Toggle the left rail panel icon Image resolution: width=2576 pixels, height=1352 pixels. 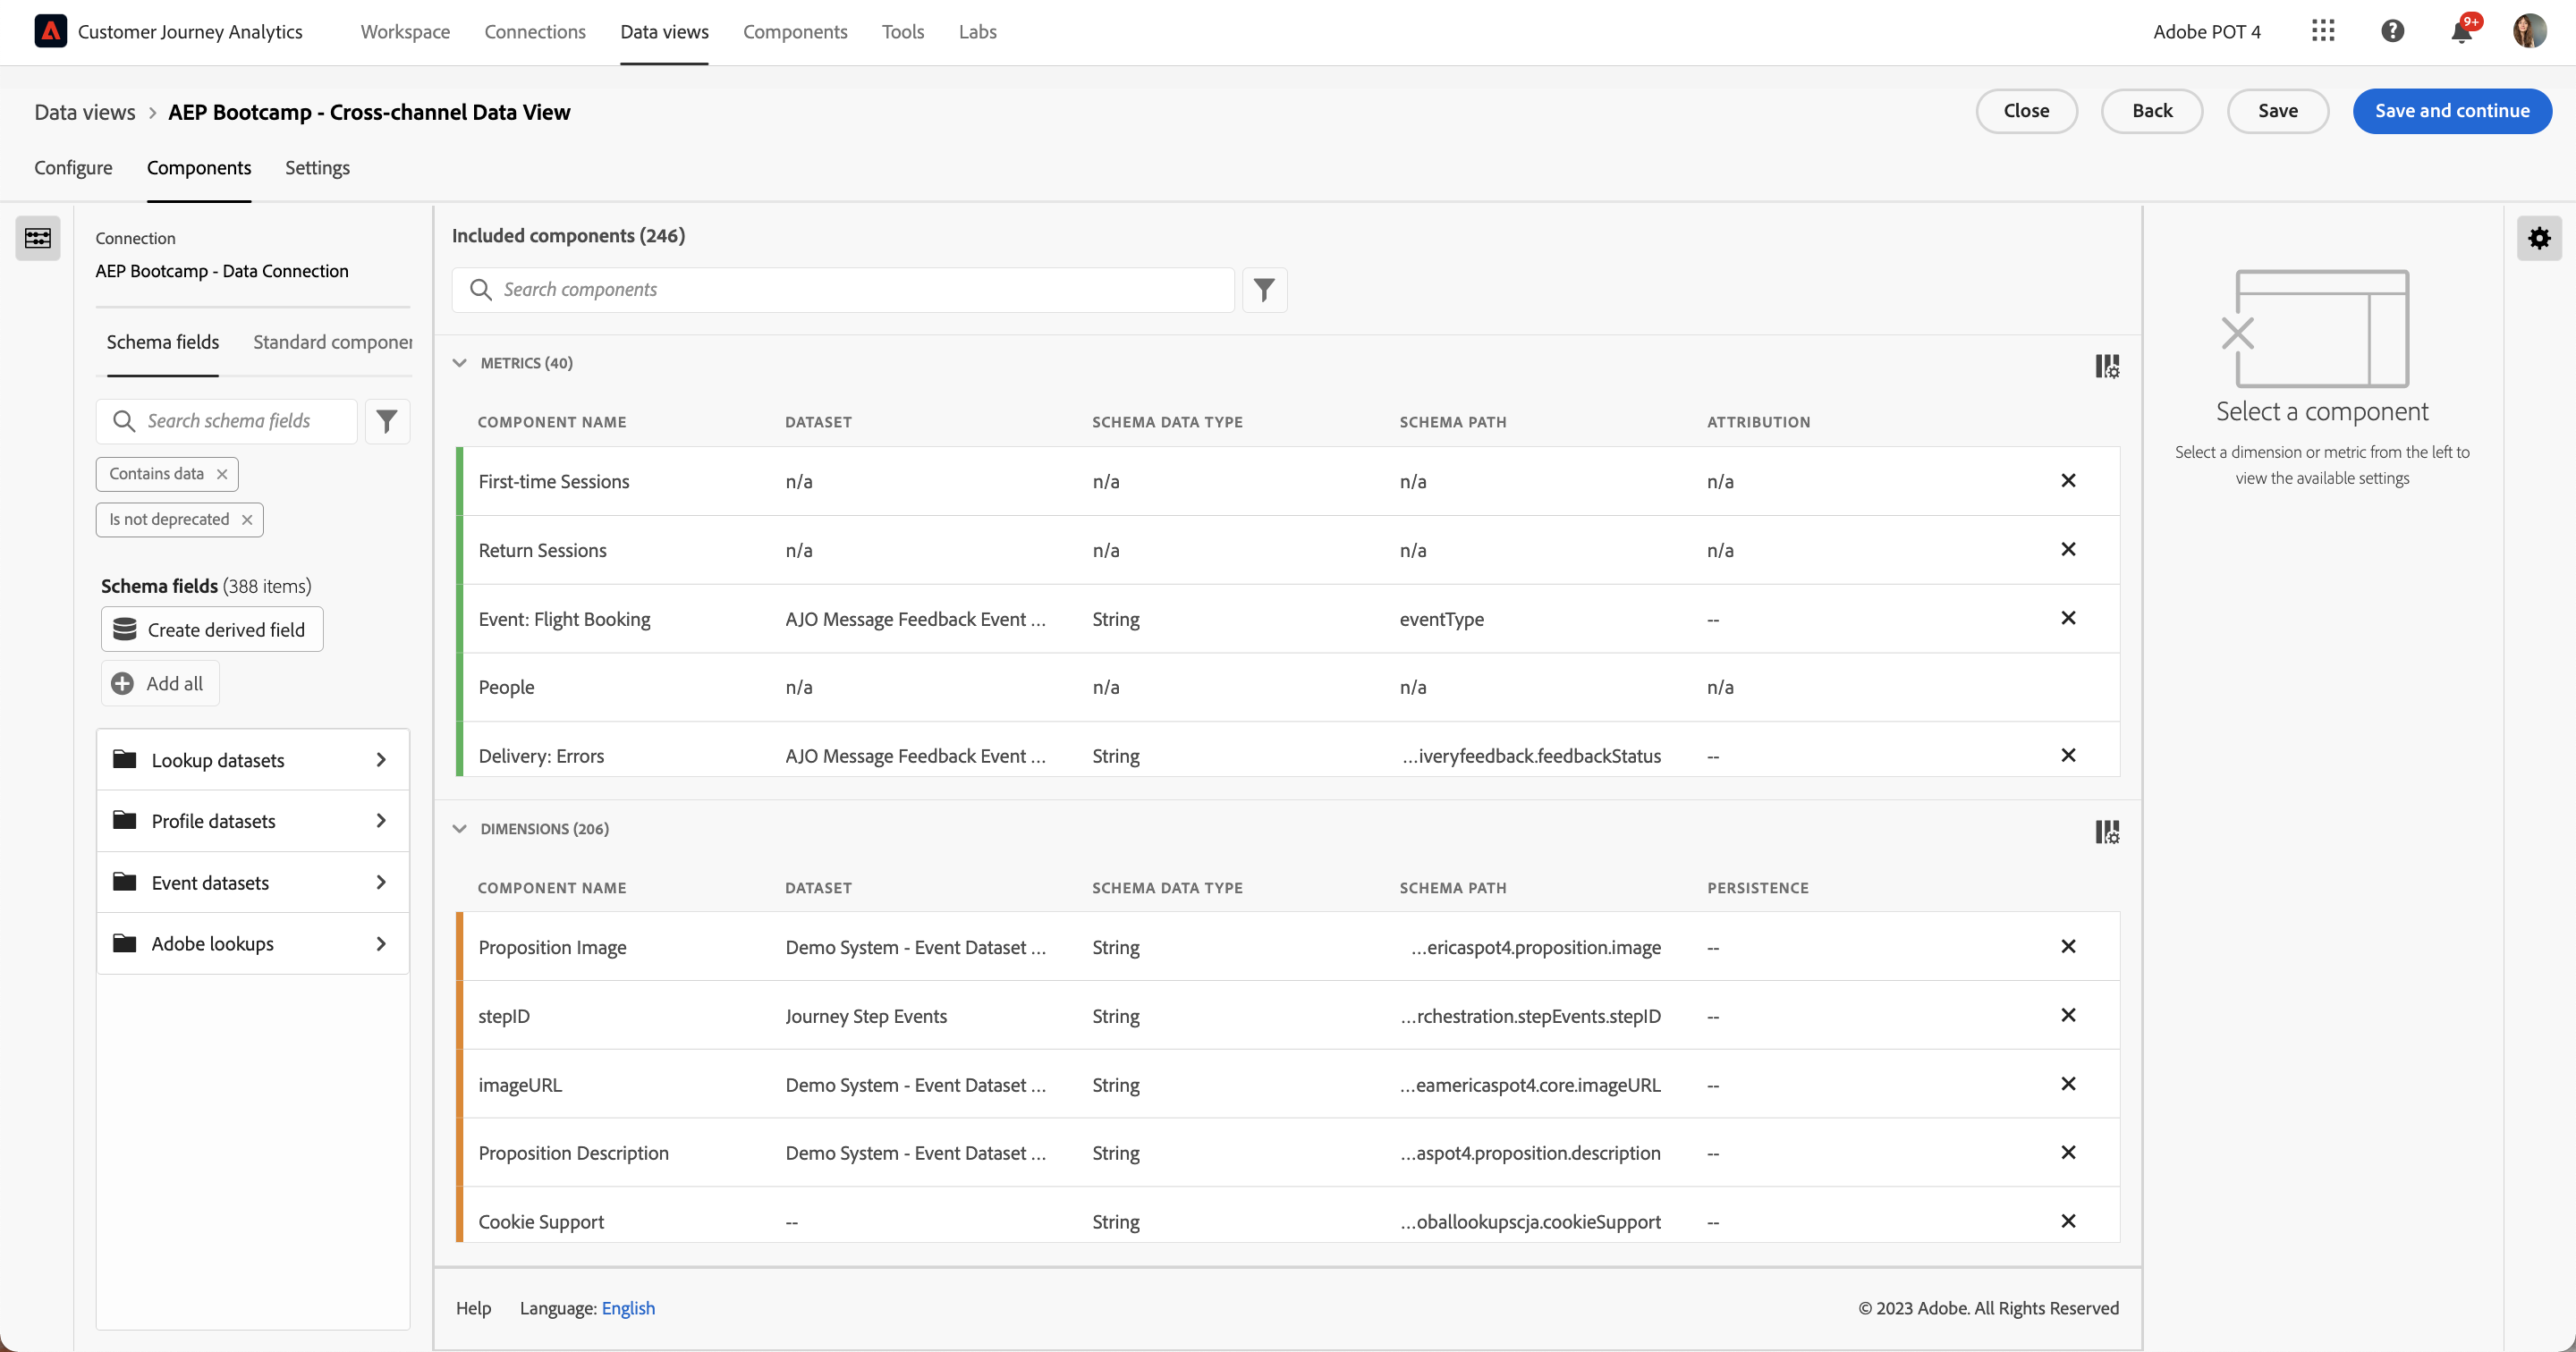(38, 238)
